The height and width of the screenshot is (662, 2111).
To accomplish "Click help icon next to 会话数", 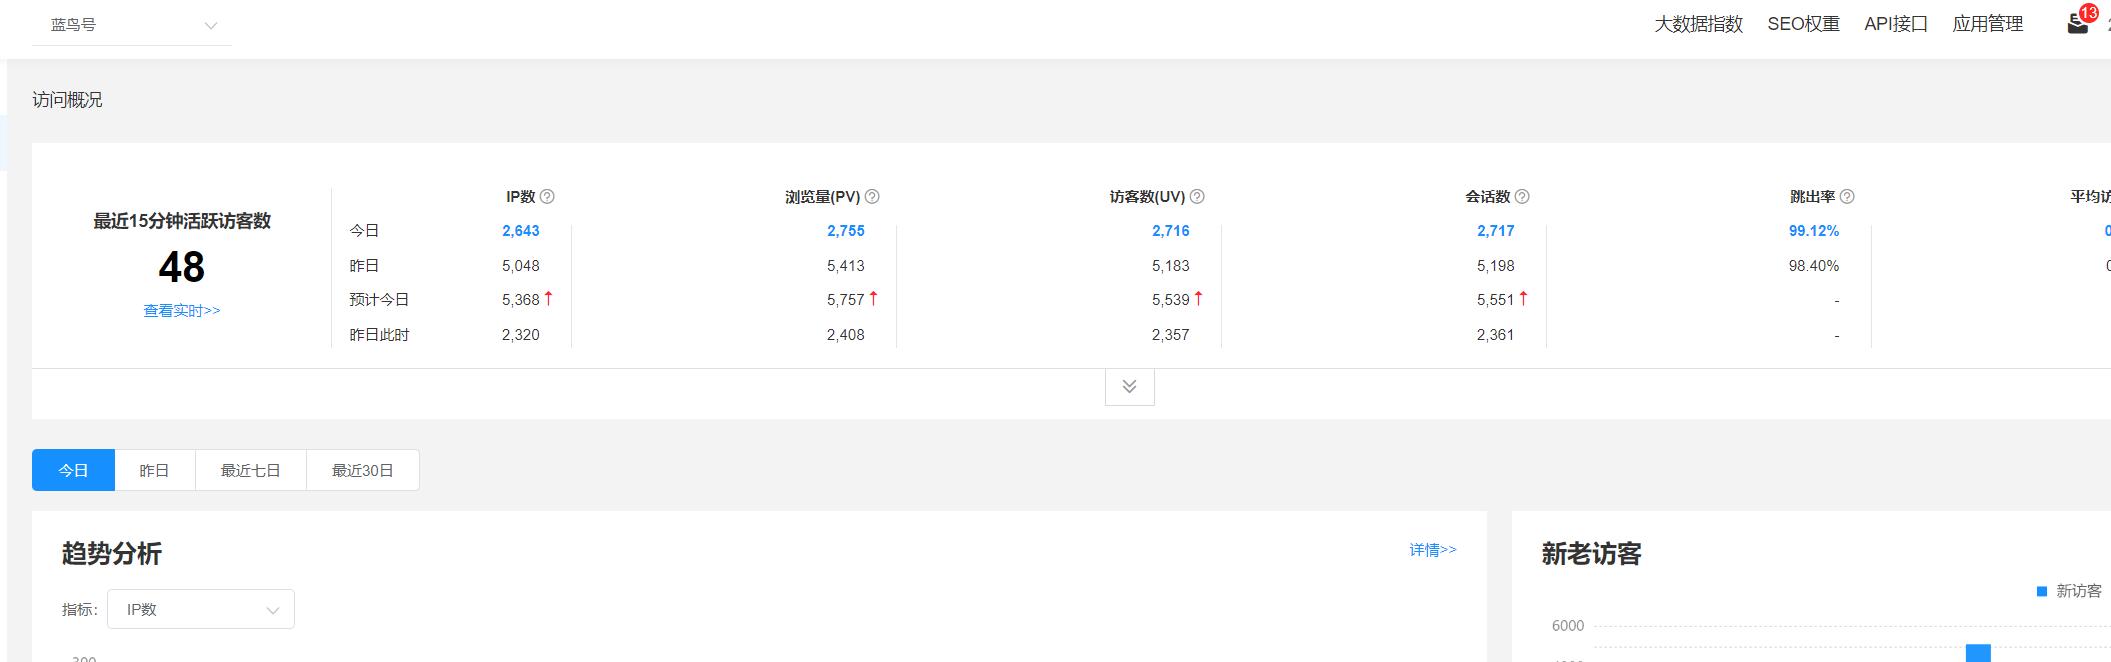I will pyautogui.click(x=1522, y=197).
